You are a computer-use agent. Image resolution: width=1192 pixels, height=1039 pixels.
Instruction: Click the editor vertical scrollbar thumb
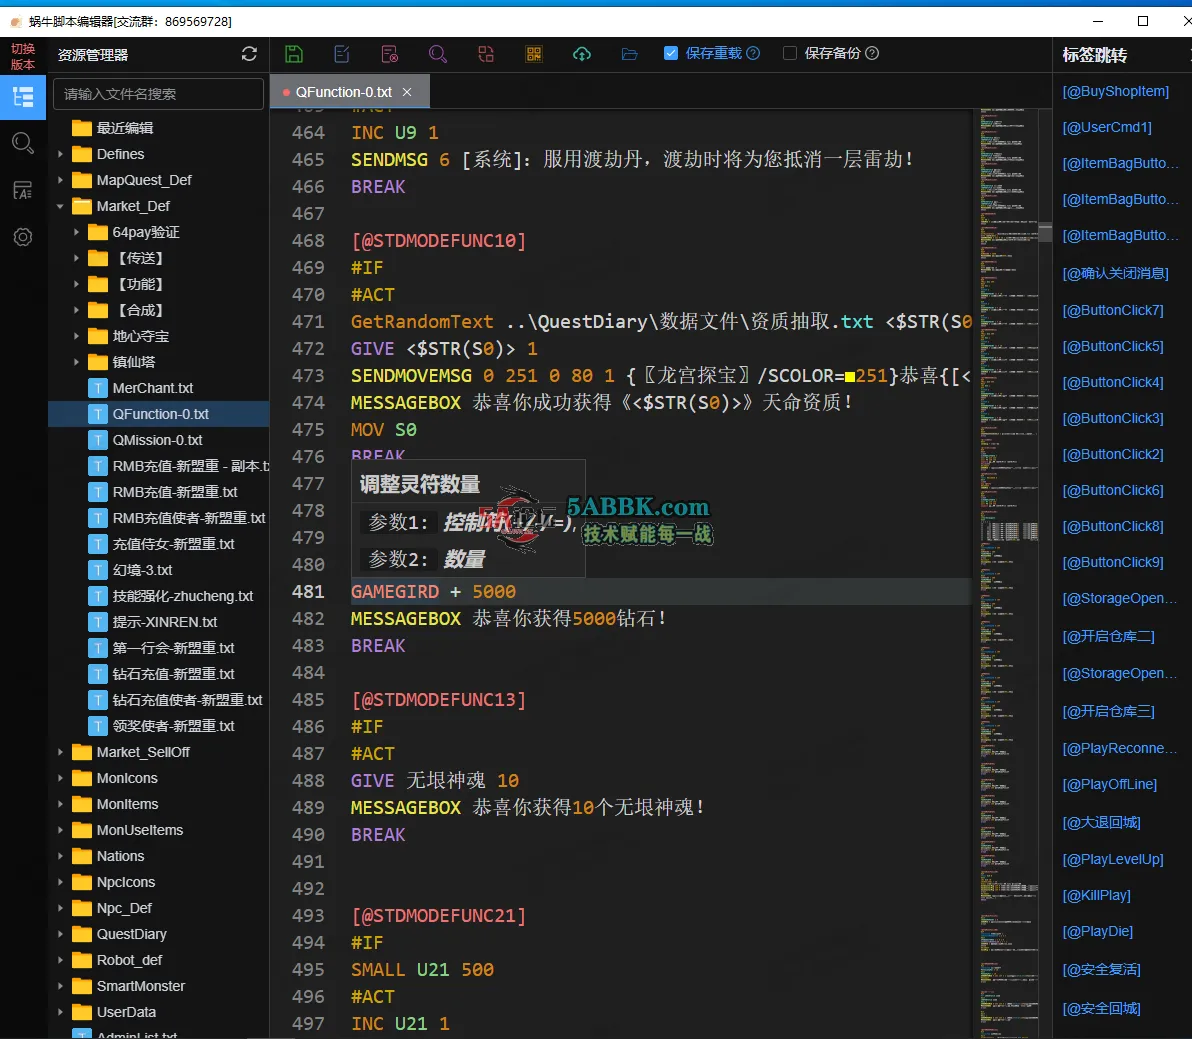click(x=1045, y=233)
